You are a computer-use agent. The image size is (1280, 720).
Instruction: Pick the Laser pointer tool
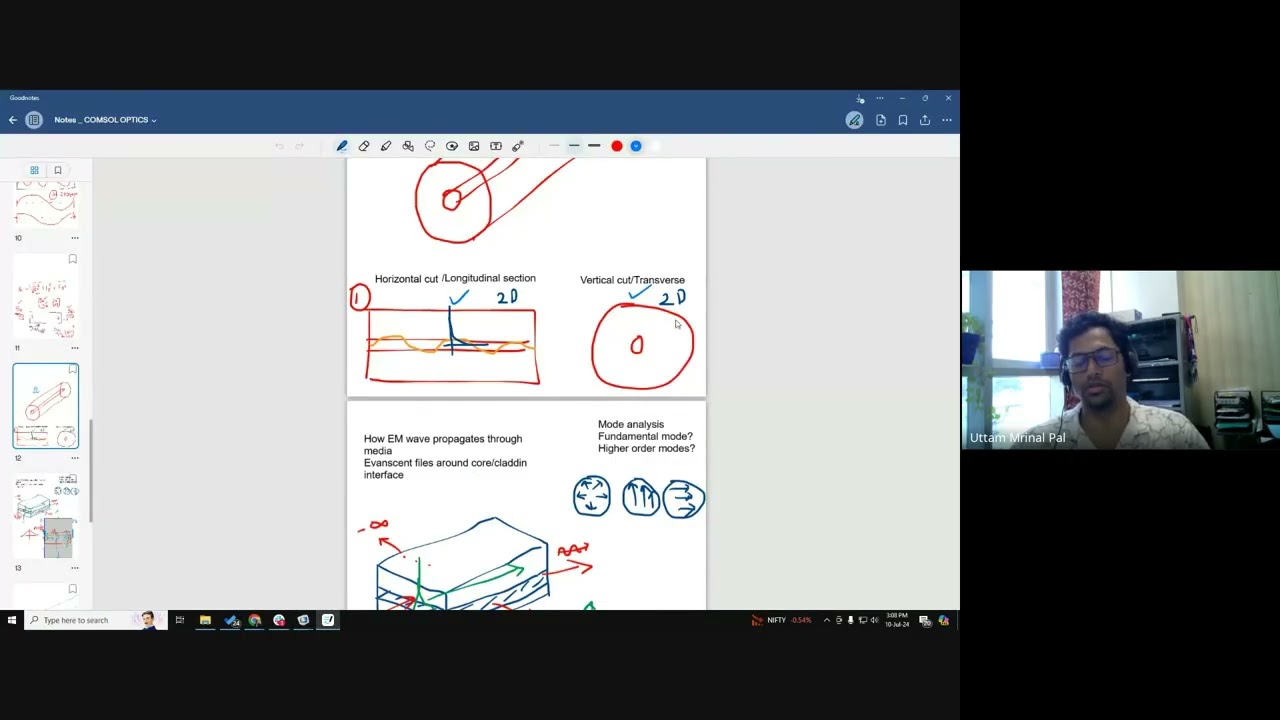(518, 146)
